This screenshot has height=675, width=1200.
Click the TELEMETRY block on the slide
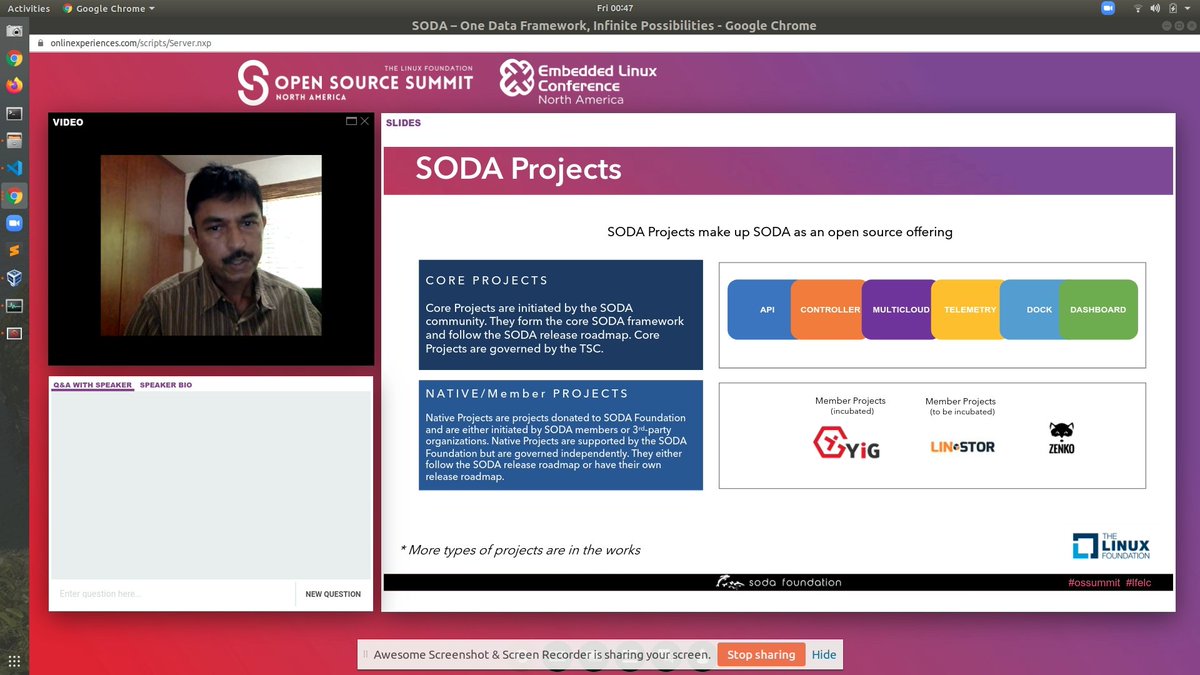coord(967,310)
